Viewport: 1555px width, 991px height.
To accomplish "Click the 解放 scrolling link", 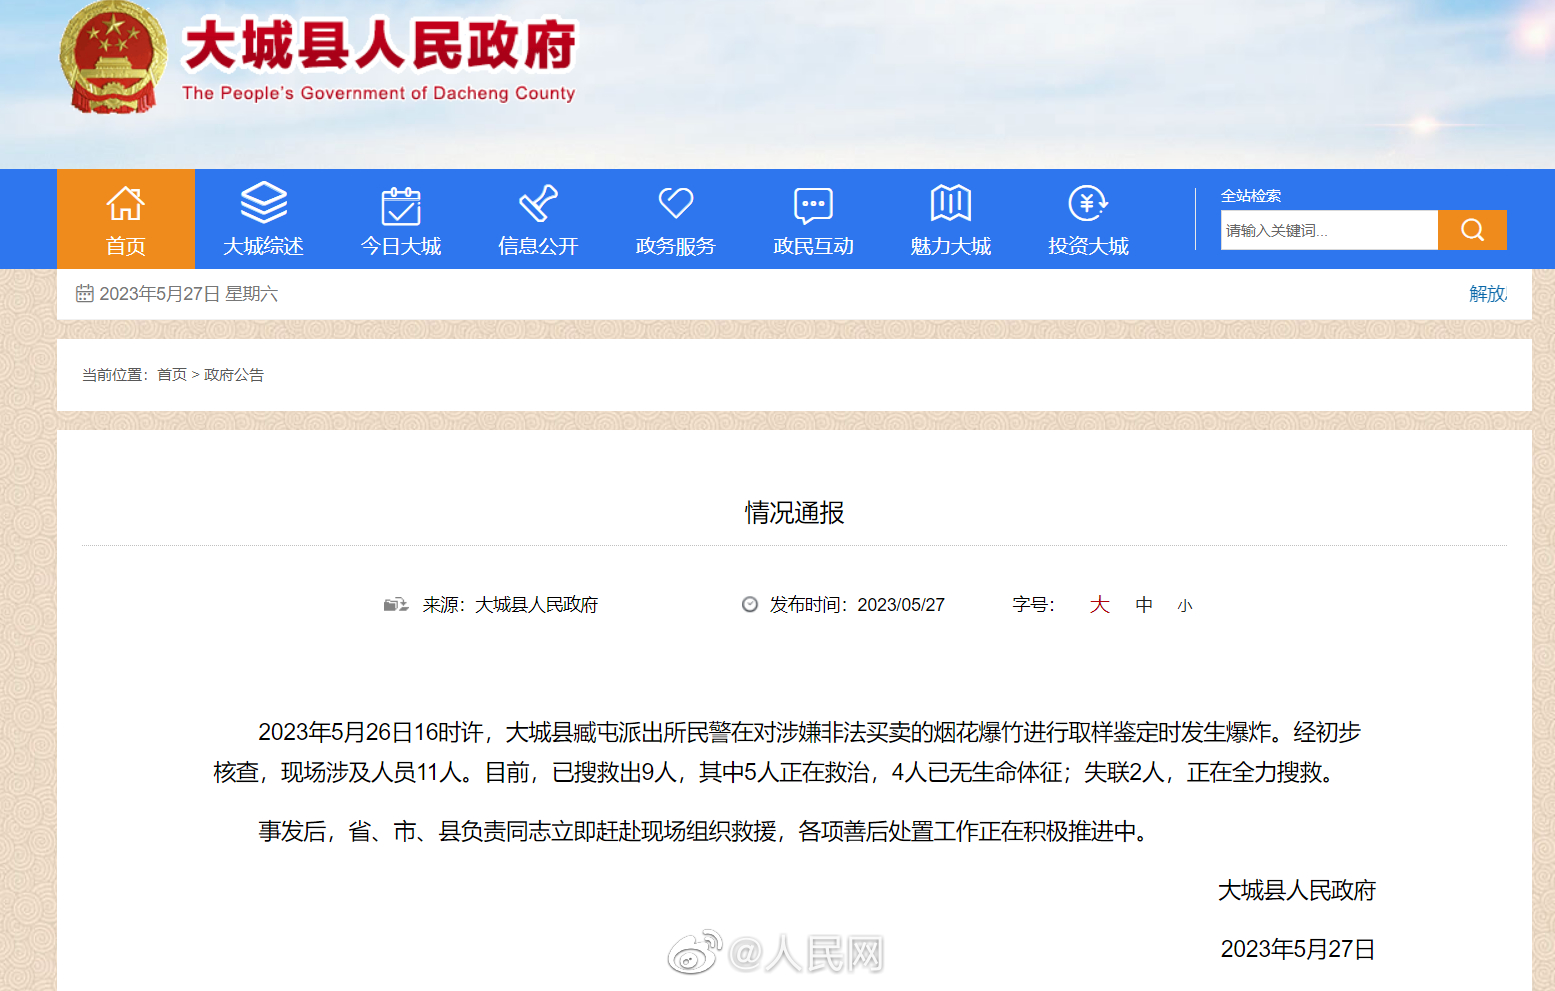I will click(x=1487, y=294).
